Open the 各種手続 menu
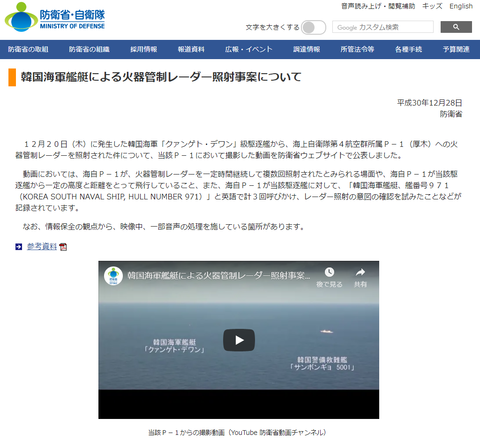The image size is (480, 441). tap(408, 49)
